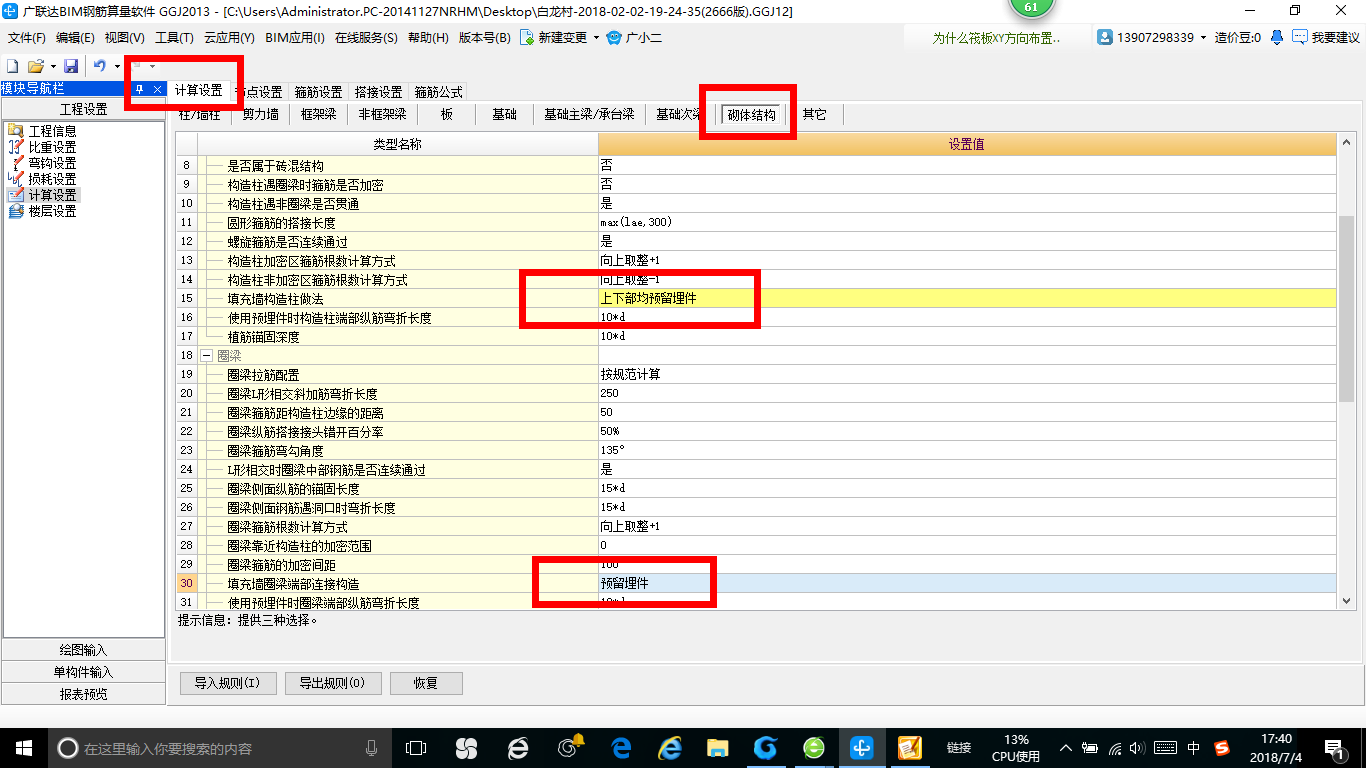Image resolution: width=1366 pixels, height=768 pixels.
Task: Switch to 搭接设置 tab
Action: point(378,92)
